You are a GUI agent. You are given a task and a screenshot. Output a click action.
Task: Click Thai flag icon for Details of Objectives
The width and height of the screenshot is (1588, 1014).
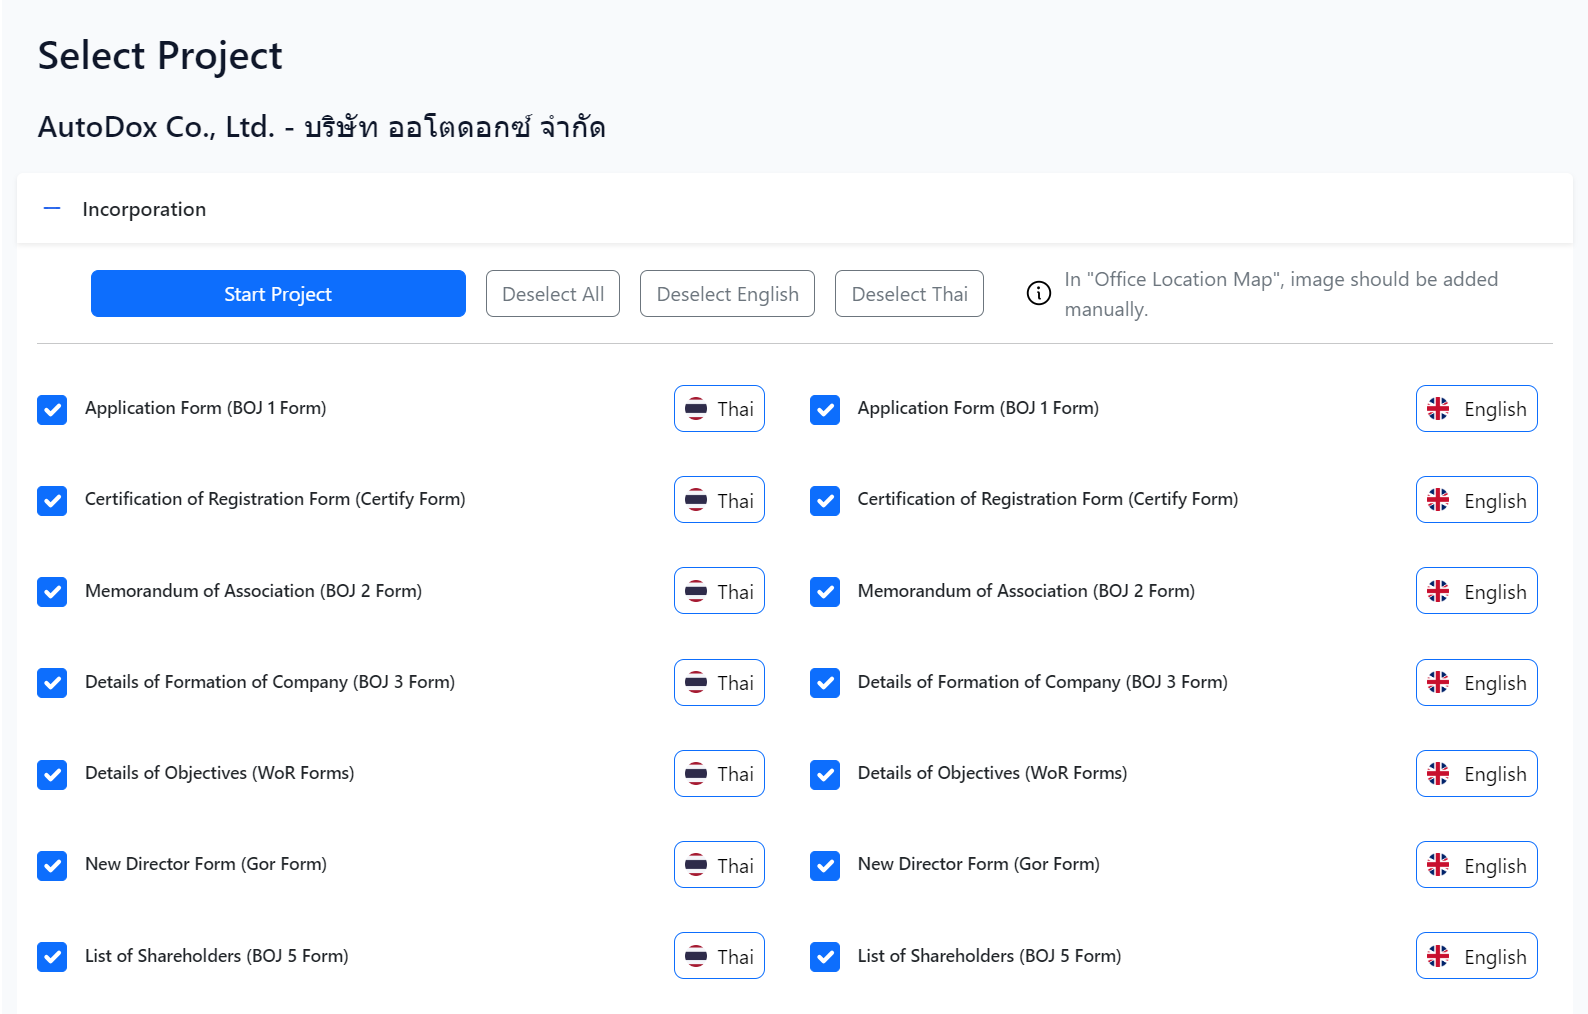(x=696, y=774)
